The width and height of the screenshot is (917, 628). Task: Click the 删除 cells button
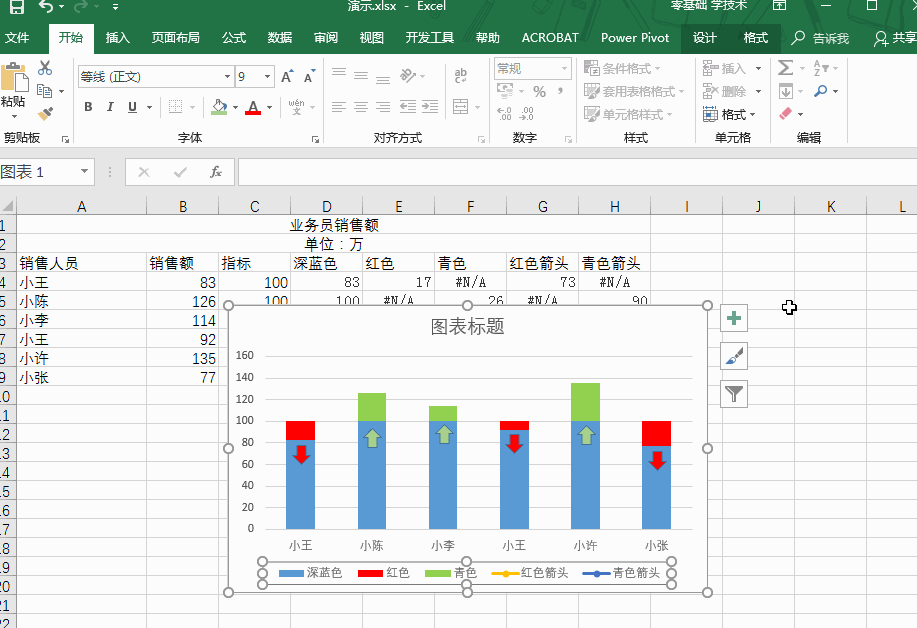point(724,91)
